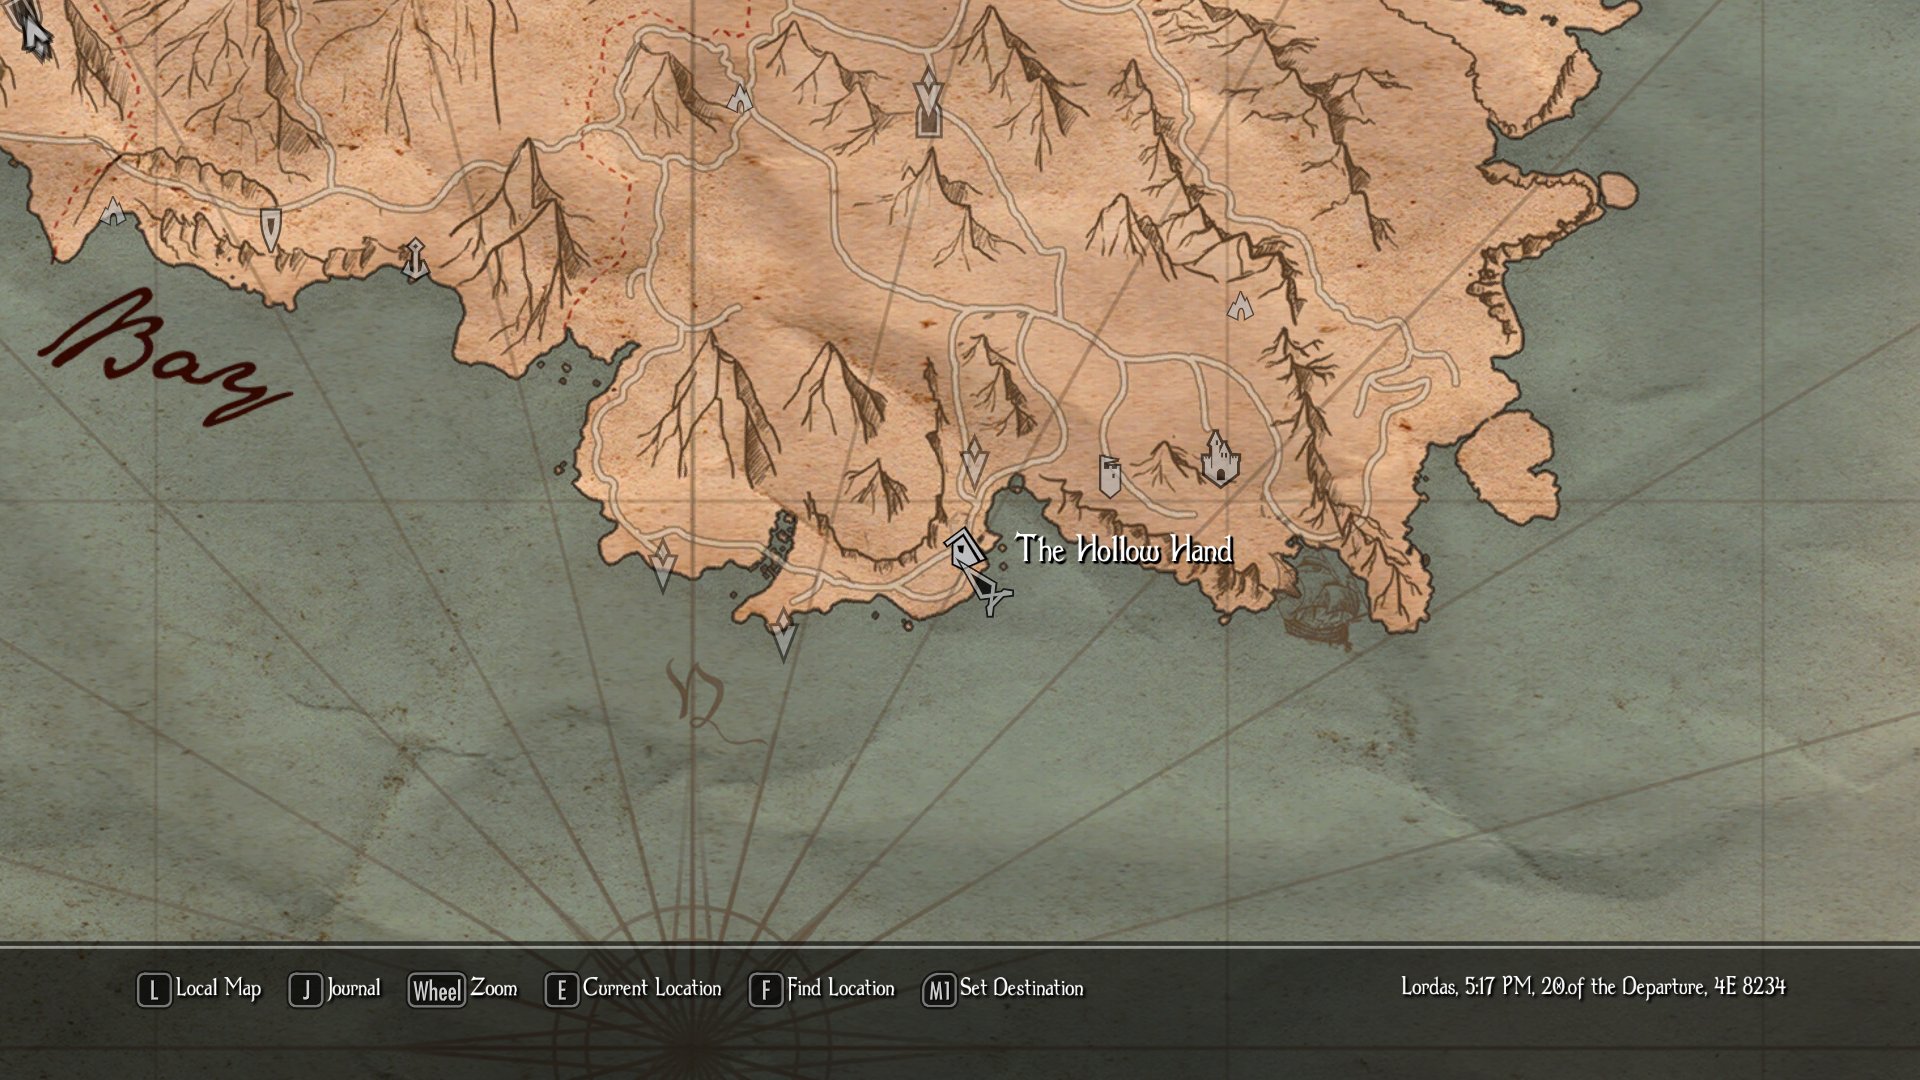
Task: Select the shield-shaped marker near the bay coast
Action: (x=270, y=228)
